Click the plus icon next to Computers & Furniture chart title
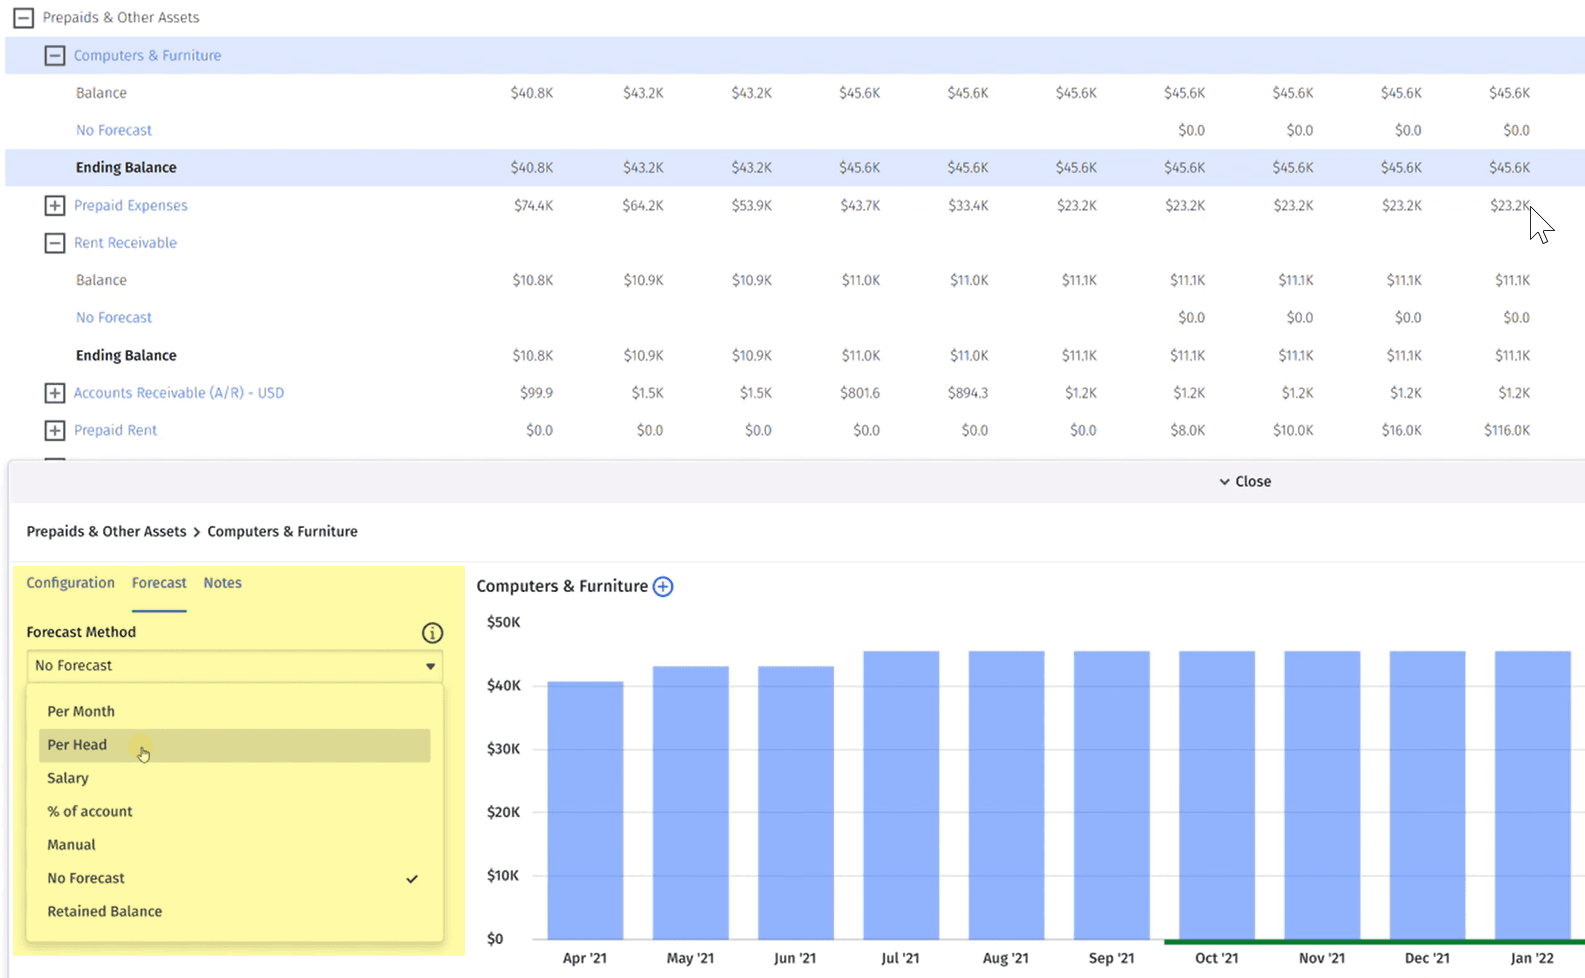The height and width of the screenshot is (978, 1585). click(663, 587)
